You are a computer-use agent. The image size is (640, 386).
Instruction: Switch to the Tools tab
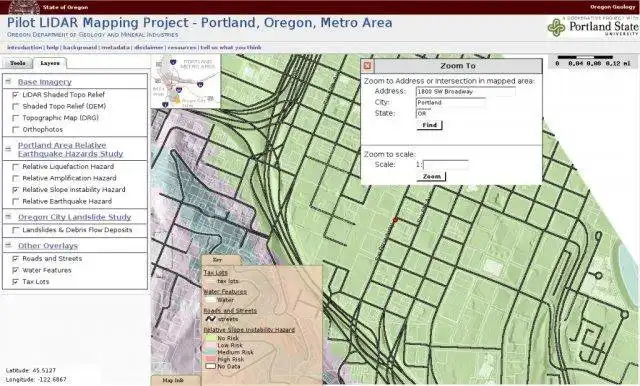(18, 63)
